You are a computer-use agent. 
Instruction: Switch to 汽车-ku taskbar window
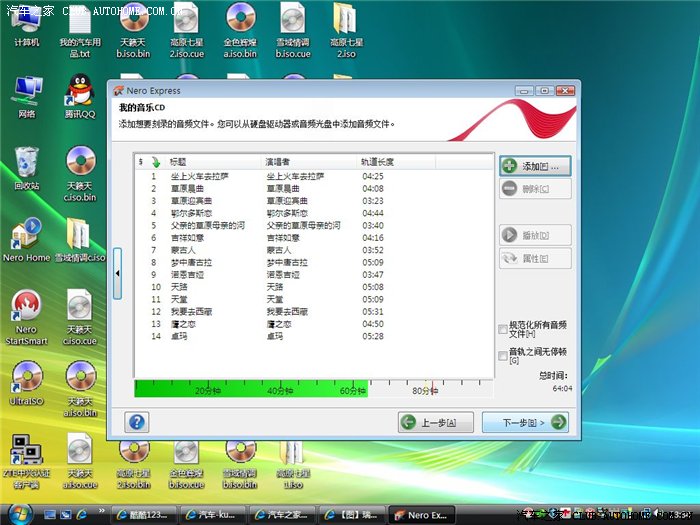coord(212,515)
